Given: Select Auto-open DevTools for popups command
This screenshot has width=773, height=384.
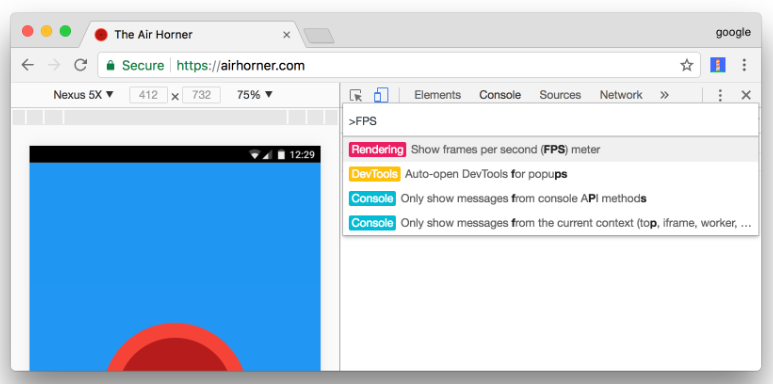Looking at the screenshot, I should click(x=551, y=174).
